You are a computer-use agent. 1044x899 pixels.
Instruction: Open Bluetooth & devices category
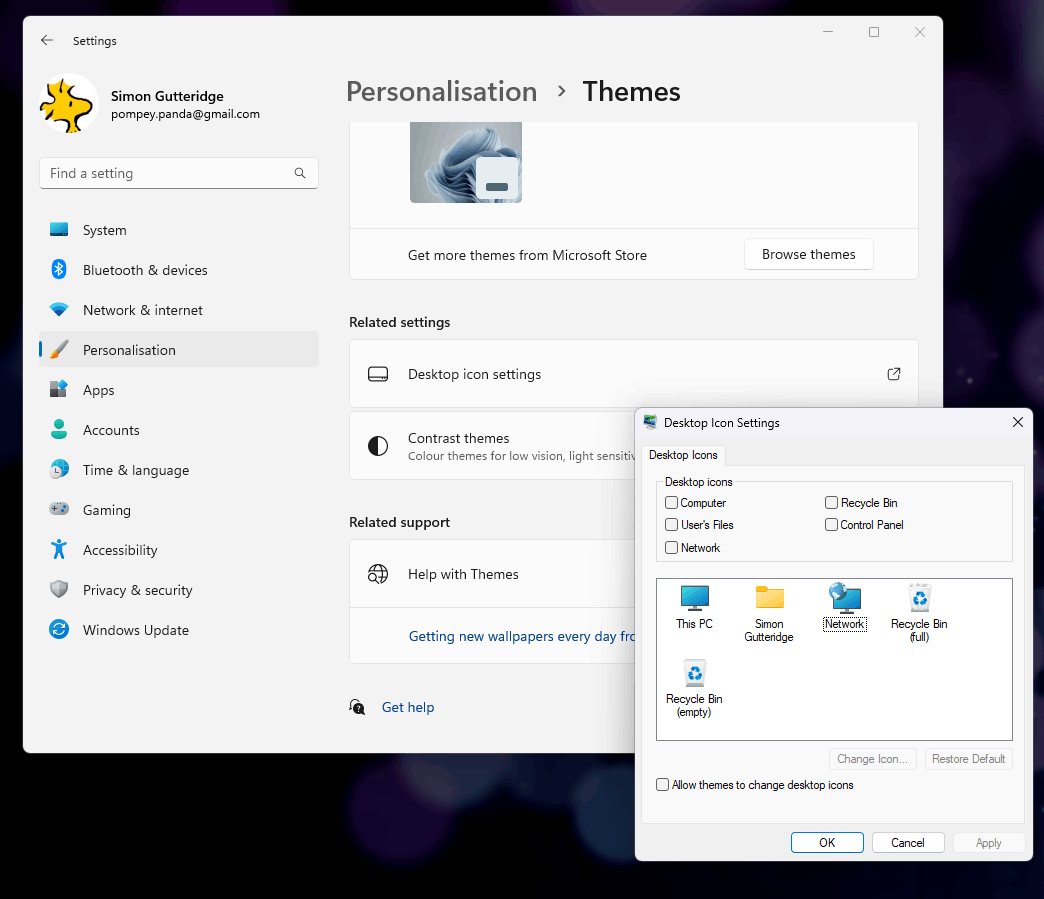(178, 270)
